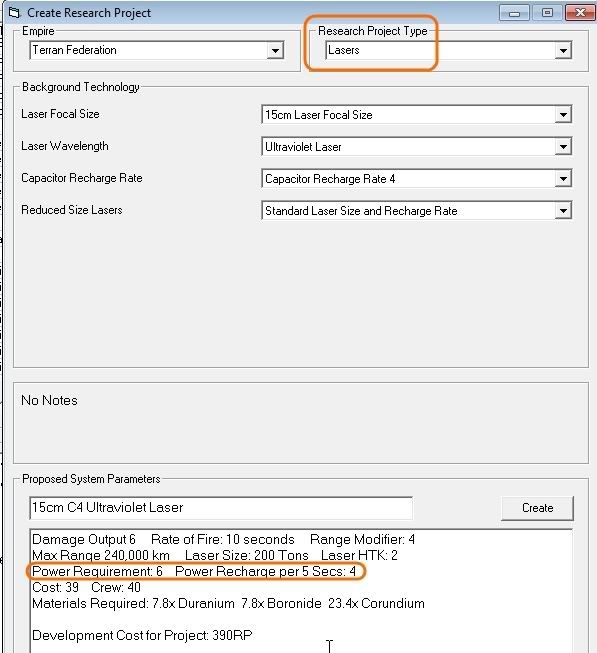Click the Lasers project type combo box

tap(449, 50)
